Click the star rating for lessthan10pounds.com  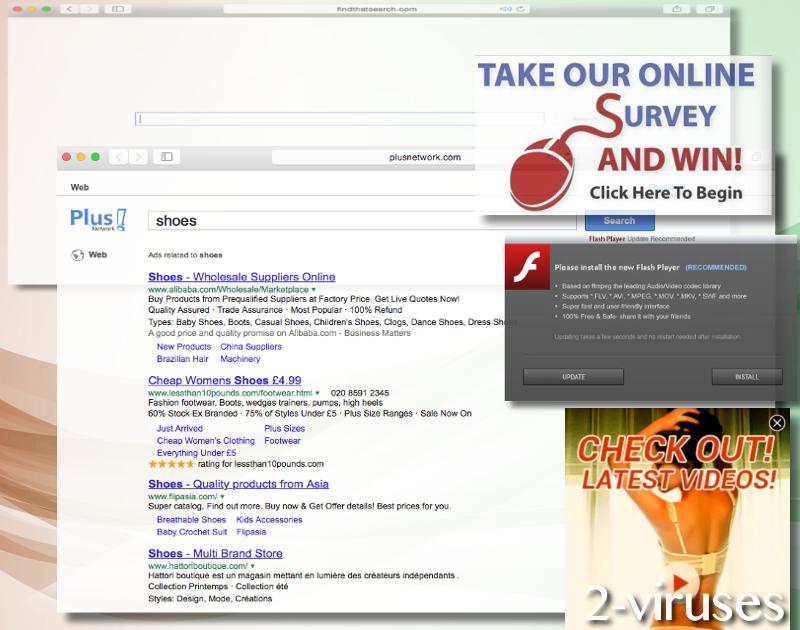point(172,464)
